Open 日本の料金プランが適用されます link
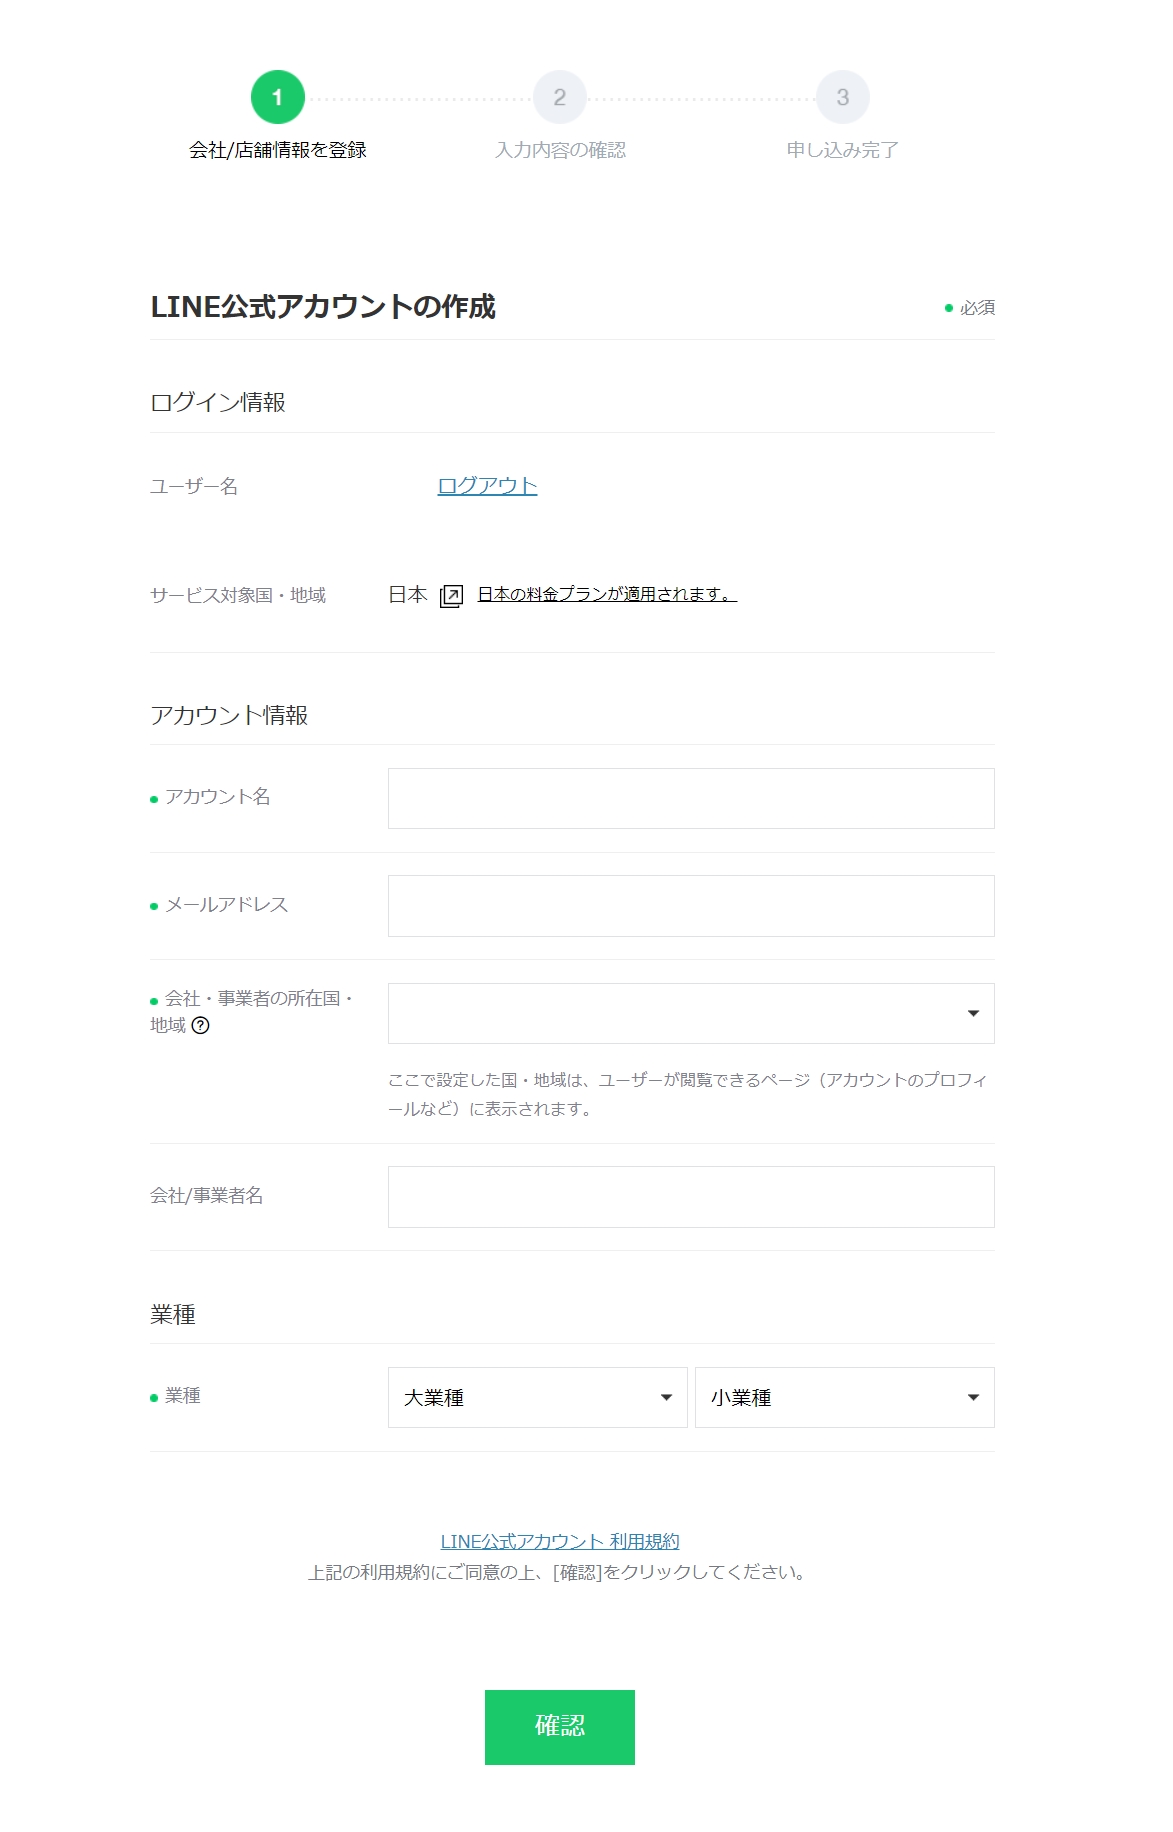Screen dimensions: 1173x1832 pyautogui.click(x=607, y=594)
